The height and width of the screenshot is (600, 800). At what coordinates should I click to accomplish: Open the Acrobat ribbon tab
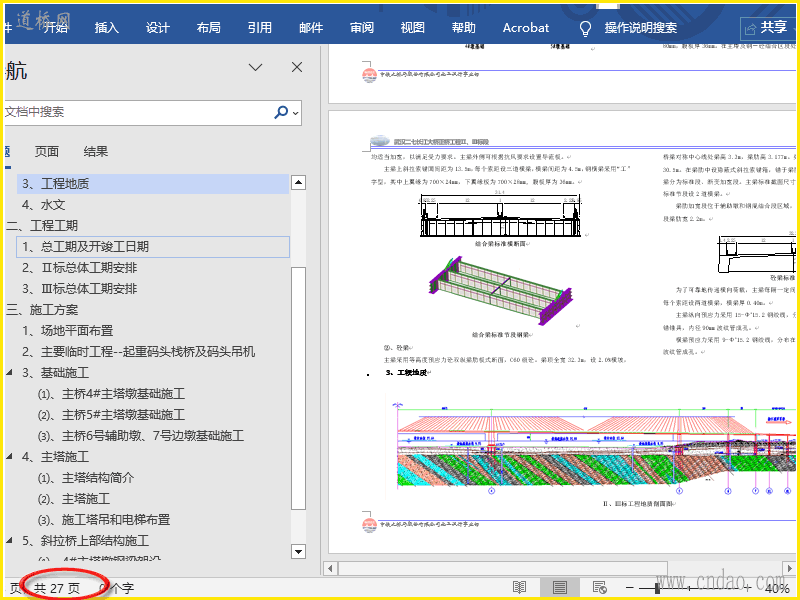[x=526, y=28]
